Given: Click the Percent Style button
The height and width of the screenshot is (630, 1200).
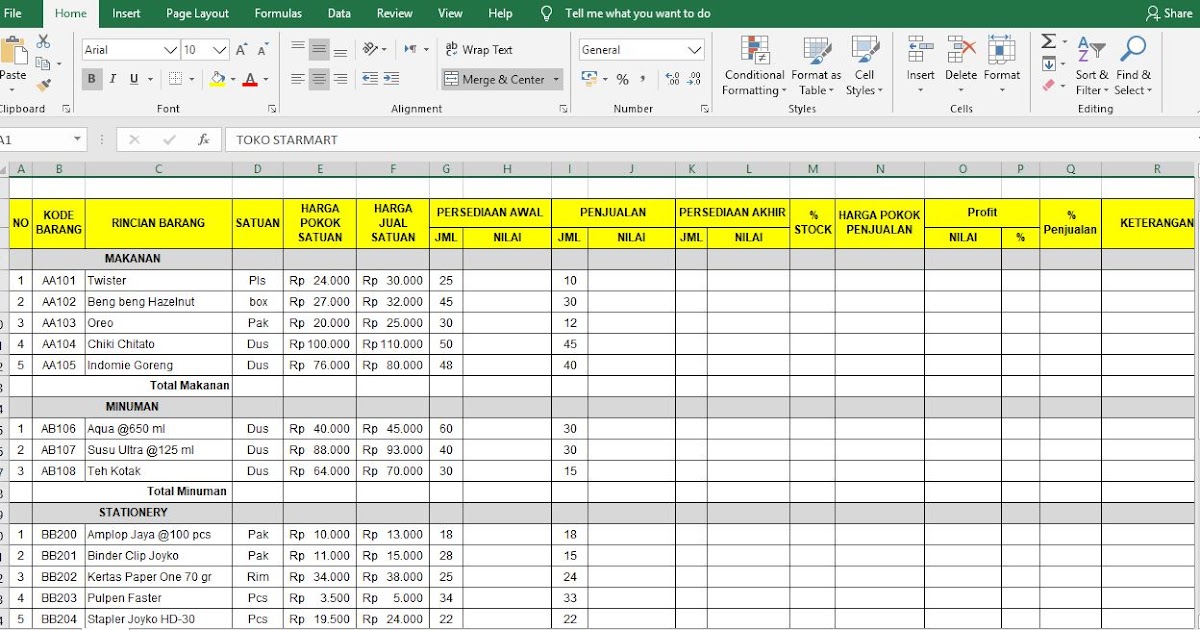Looking at the screenshot, I should (x=622, y=79).
